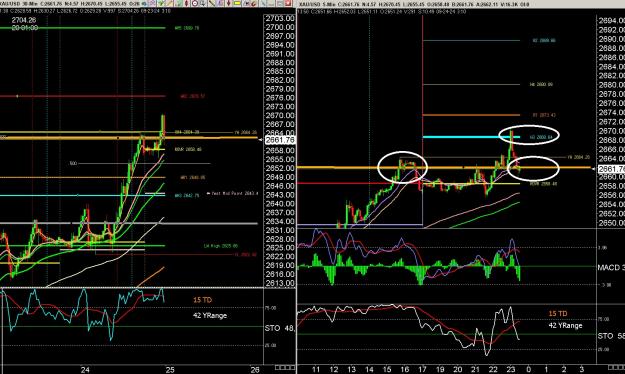This screenshot has height=374, width=625.
Task: Click the 2691.00 price axis label
Action: [x=280, y=54]
